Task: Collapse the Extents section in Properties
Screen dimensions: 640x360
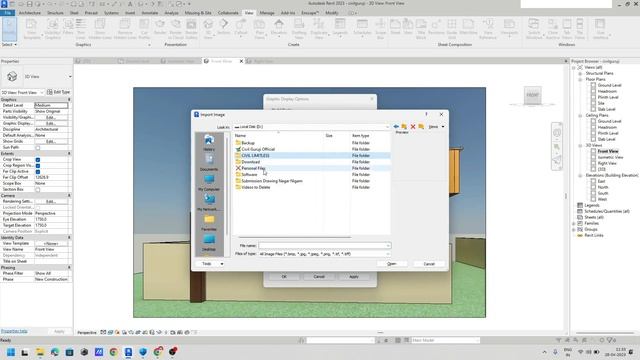Action: pyautogui.click(x=69, y=153)
